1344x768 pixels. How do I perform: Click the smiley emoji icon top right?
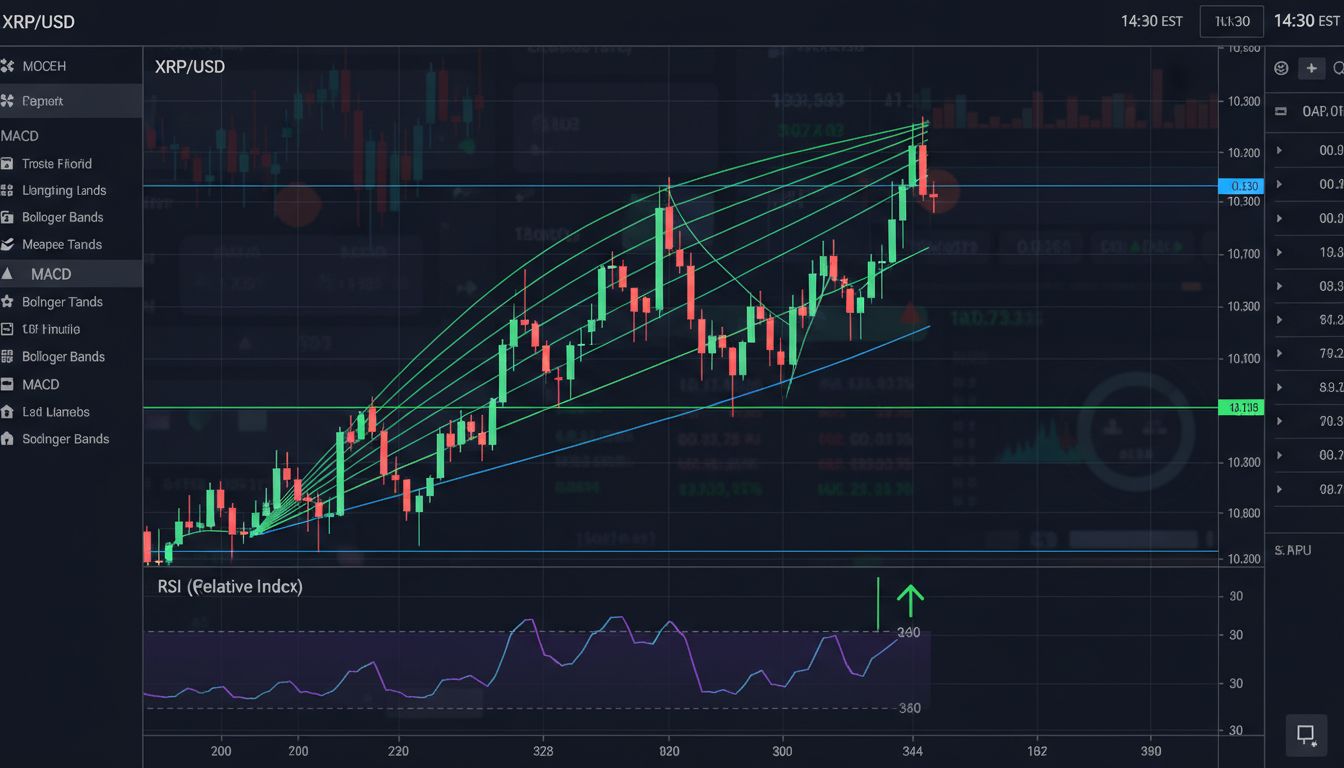point(1281,68)
